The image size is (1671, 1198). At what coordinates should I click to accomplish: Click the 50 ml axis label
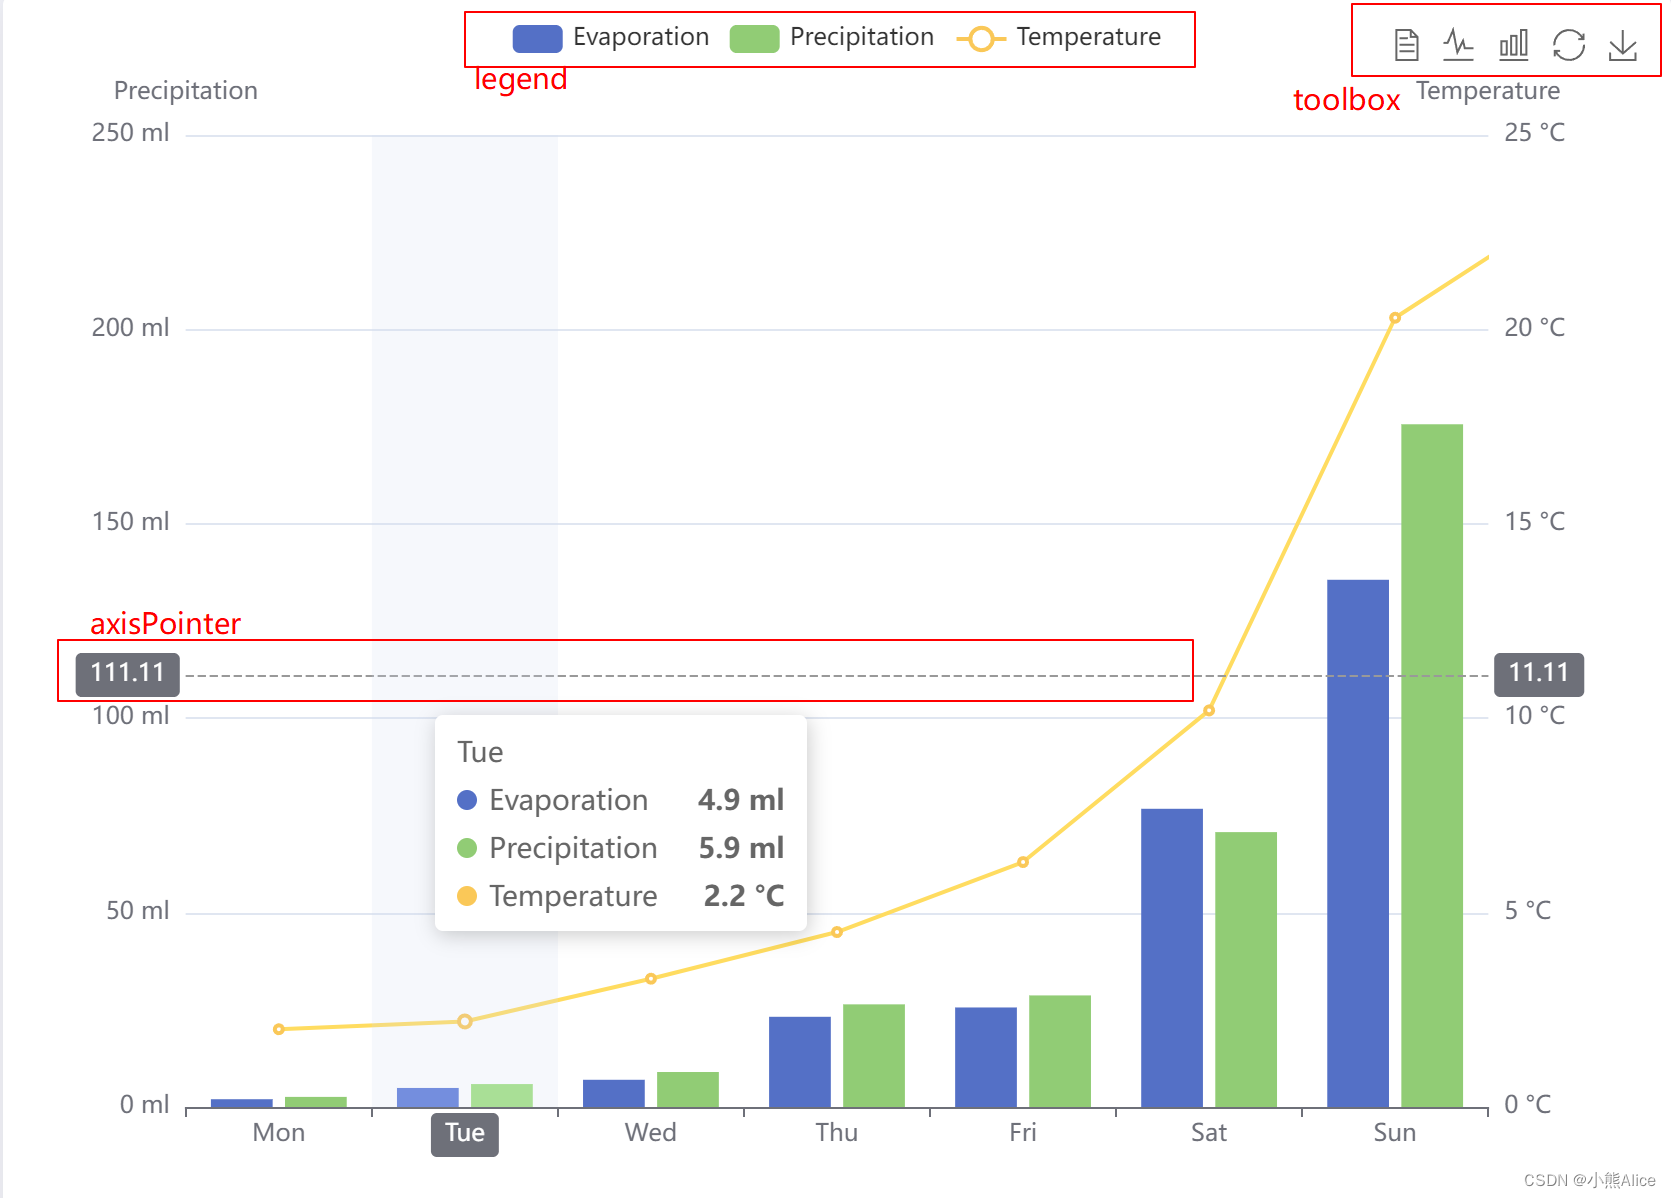click(x=138, y=911)
